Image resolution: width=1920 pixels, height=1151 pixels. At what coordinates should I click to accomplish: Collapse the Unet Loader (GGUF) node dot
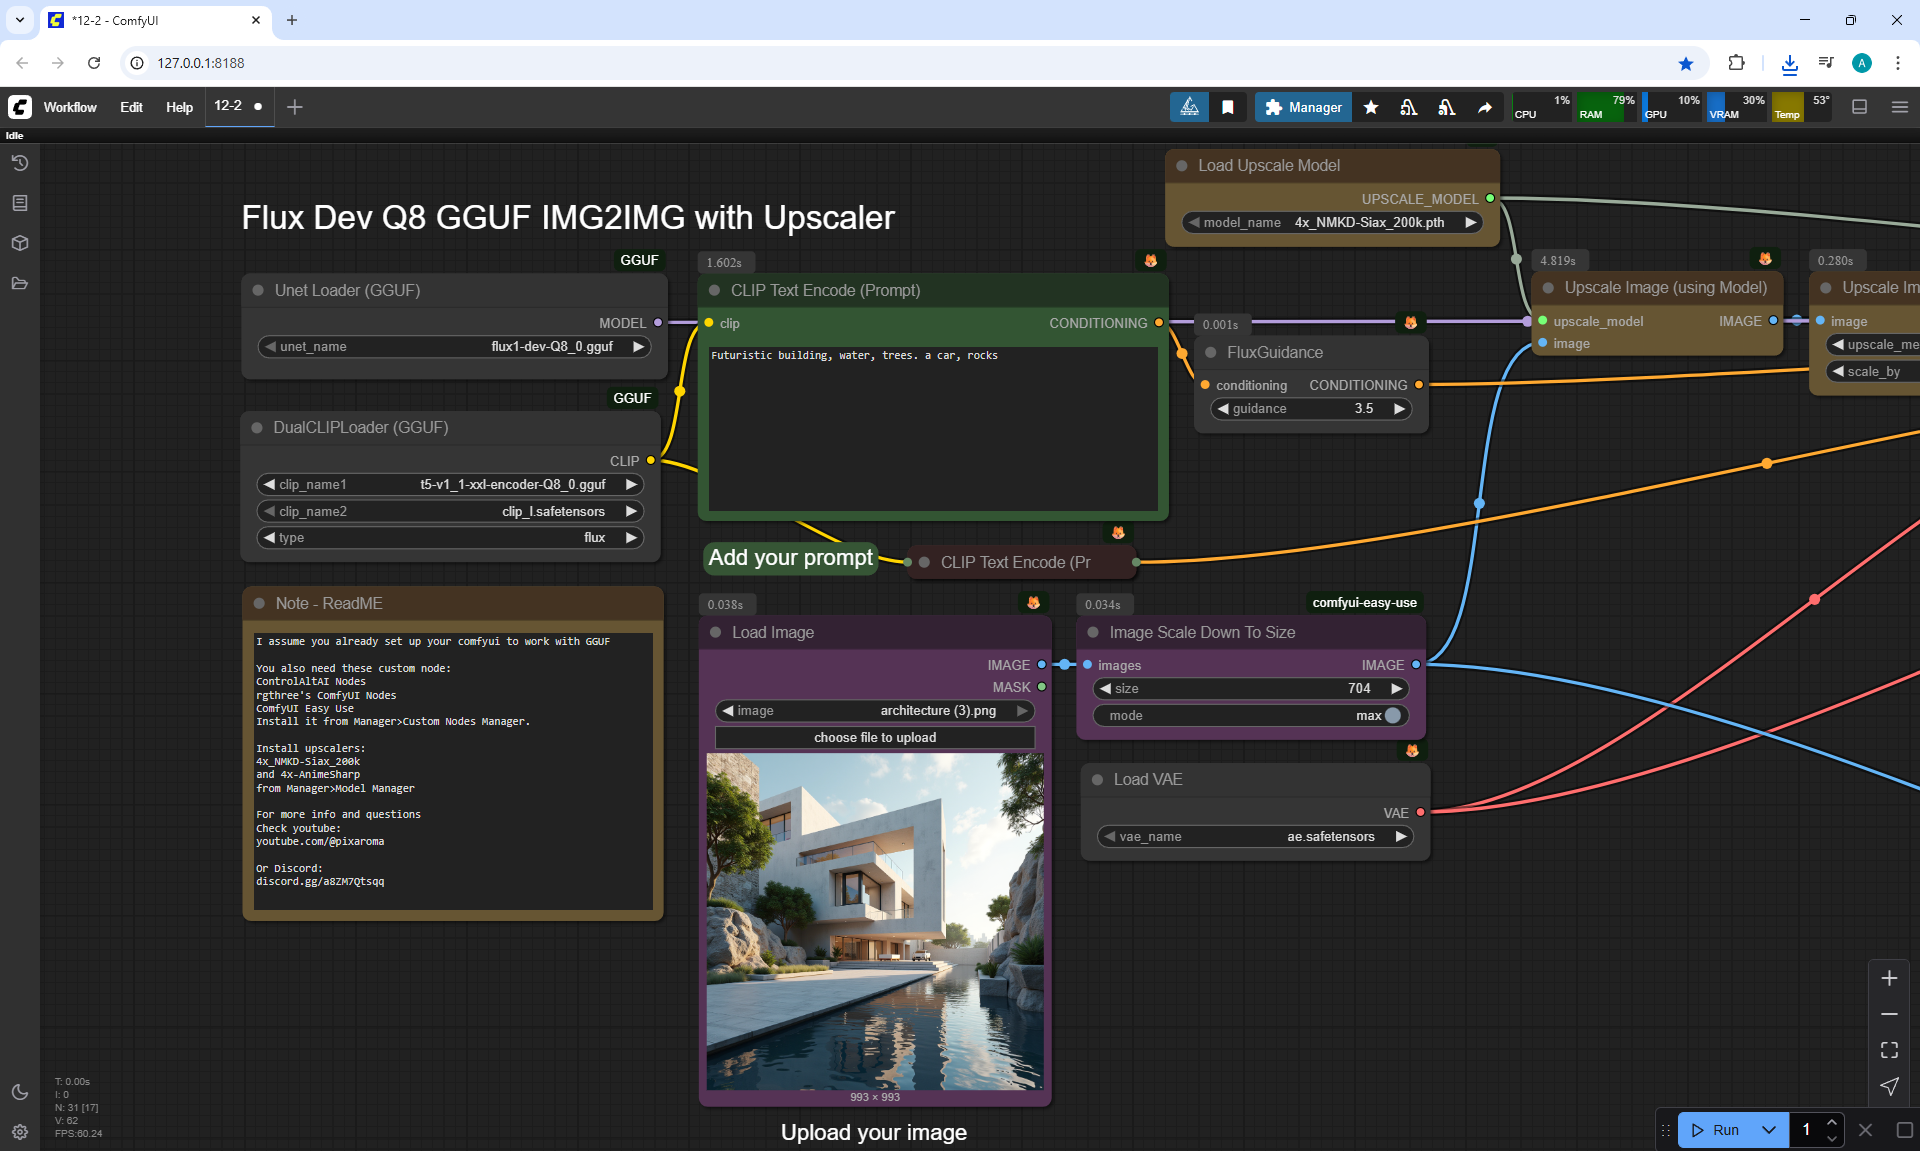[258, 290]
